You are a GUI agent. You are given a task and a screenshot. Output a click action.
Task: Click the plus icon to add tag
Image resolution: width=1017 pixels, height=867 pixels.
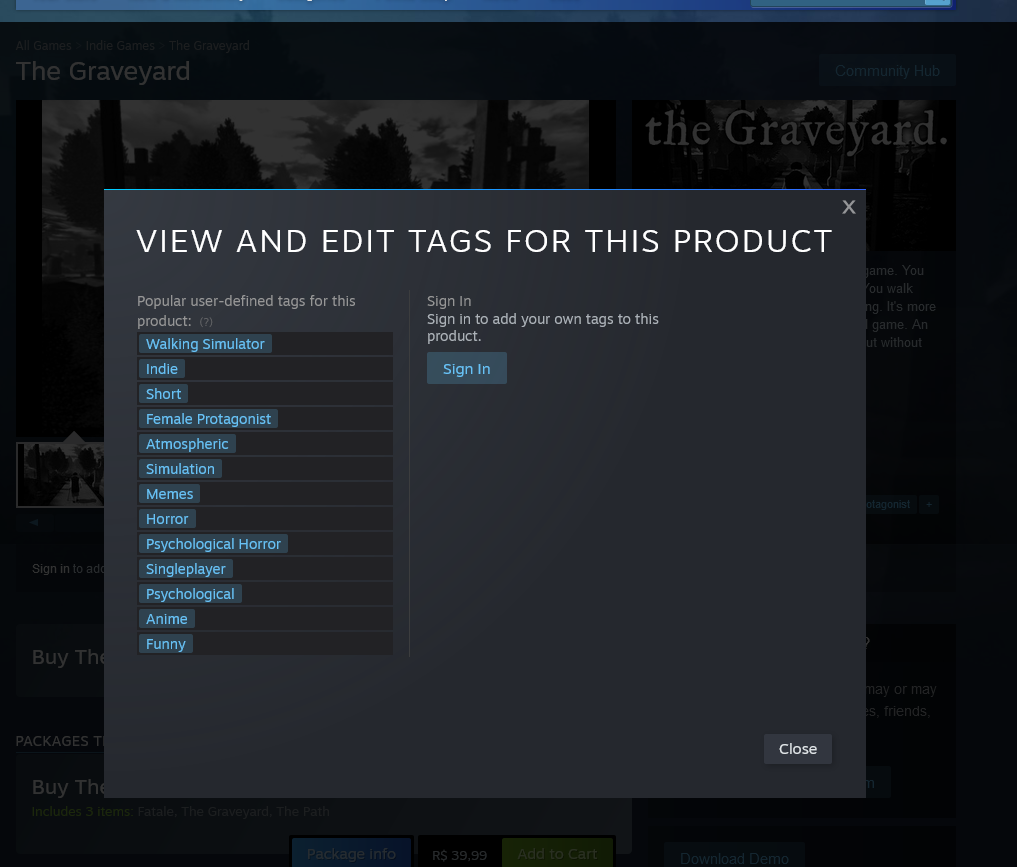(929, 505)
